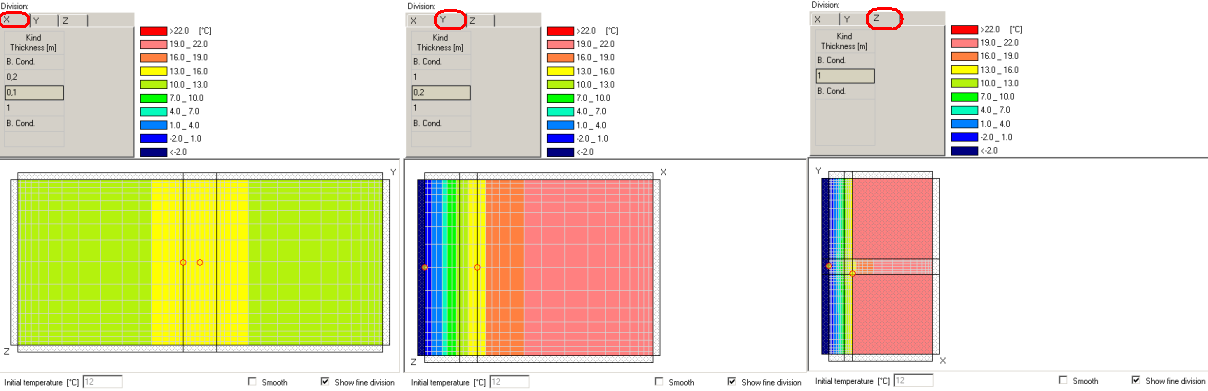Click the >22.0 red swatch in right legend
The image size is (1208, 391).
tap(964, 30)
